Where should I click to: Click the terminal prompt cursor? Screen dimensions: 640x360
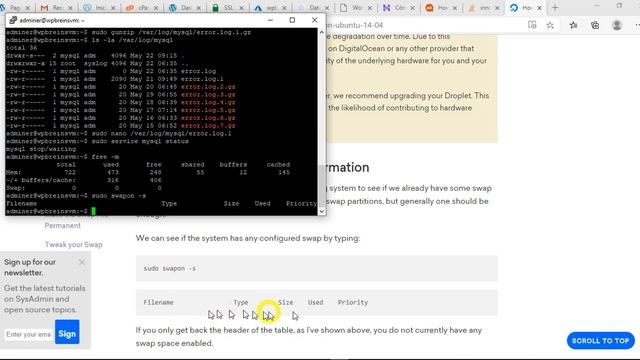93,211
